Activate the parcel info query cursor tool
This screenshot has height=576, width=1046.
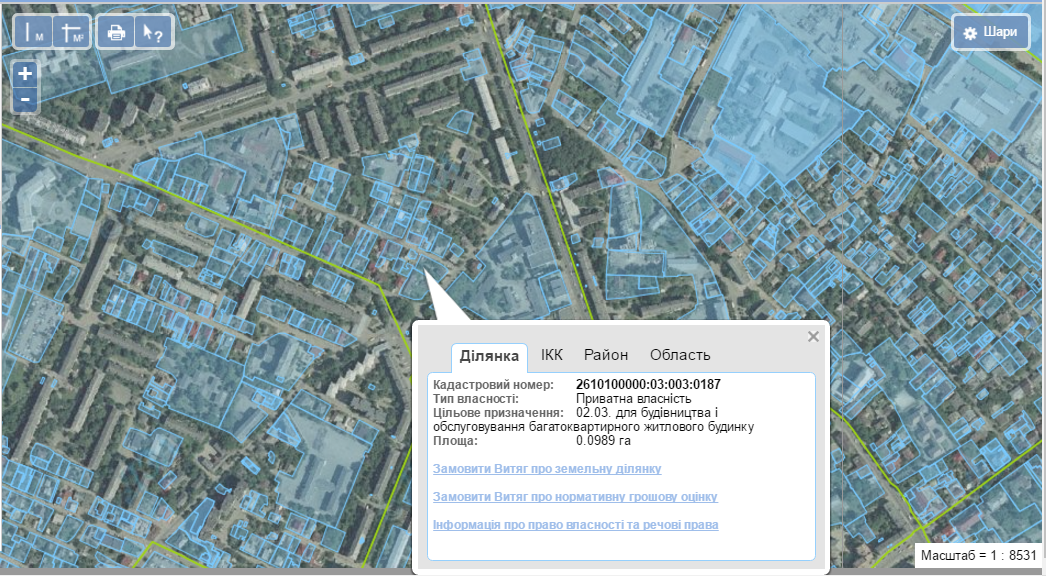click(x=153, y=32)
